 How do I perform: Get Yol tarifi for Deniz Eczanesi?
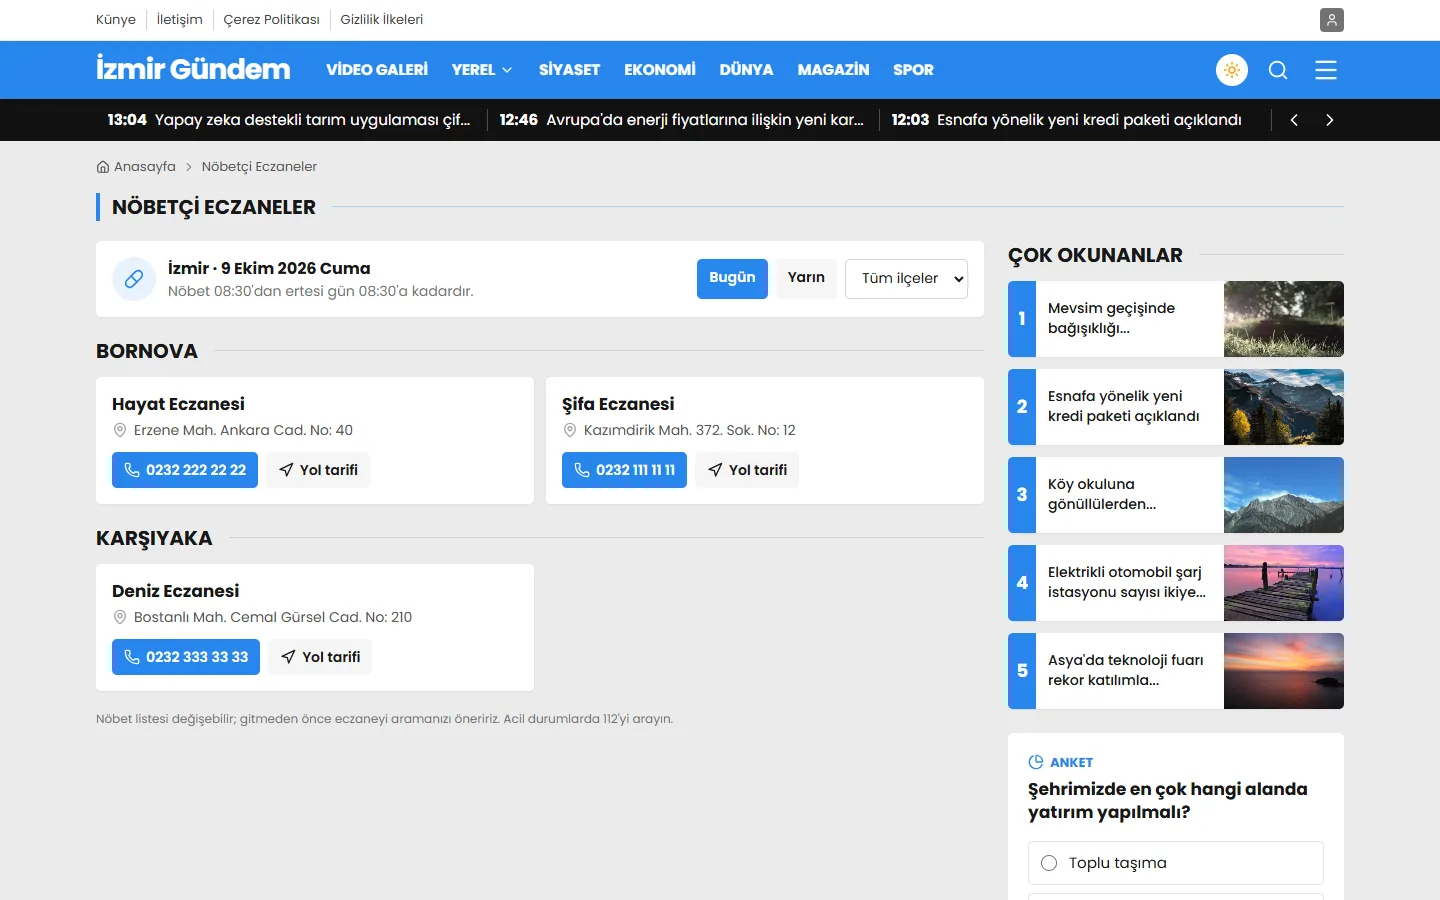pos(320,657)
